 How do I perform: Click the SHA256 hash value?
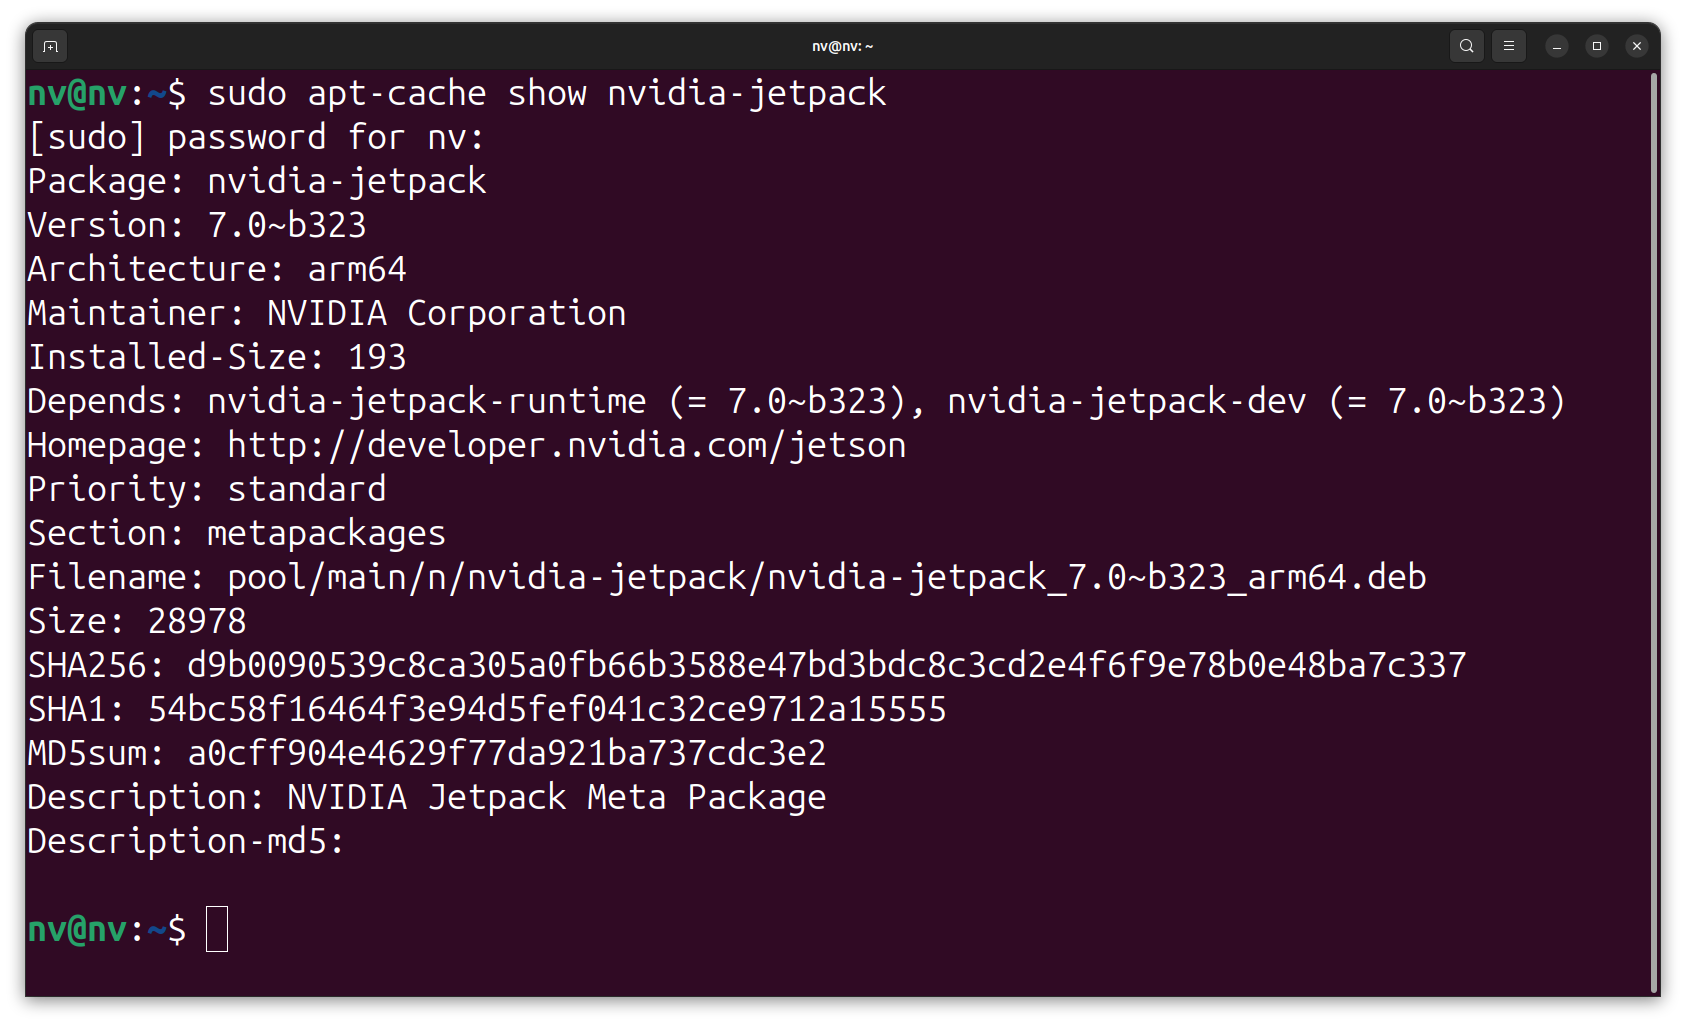pos(826,665)
